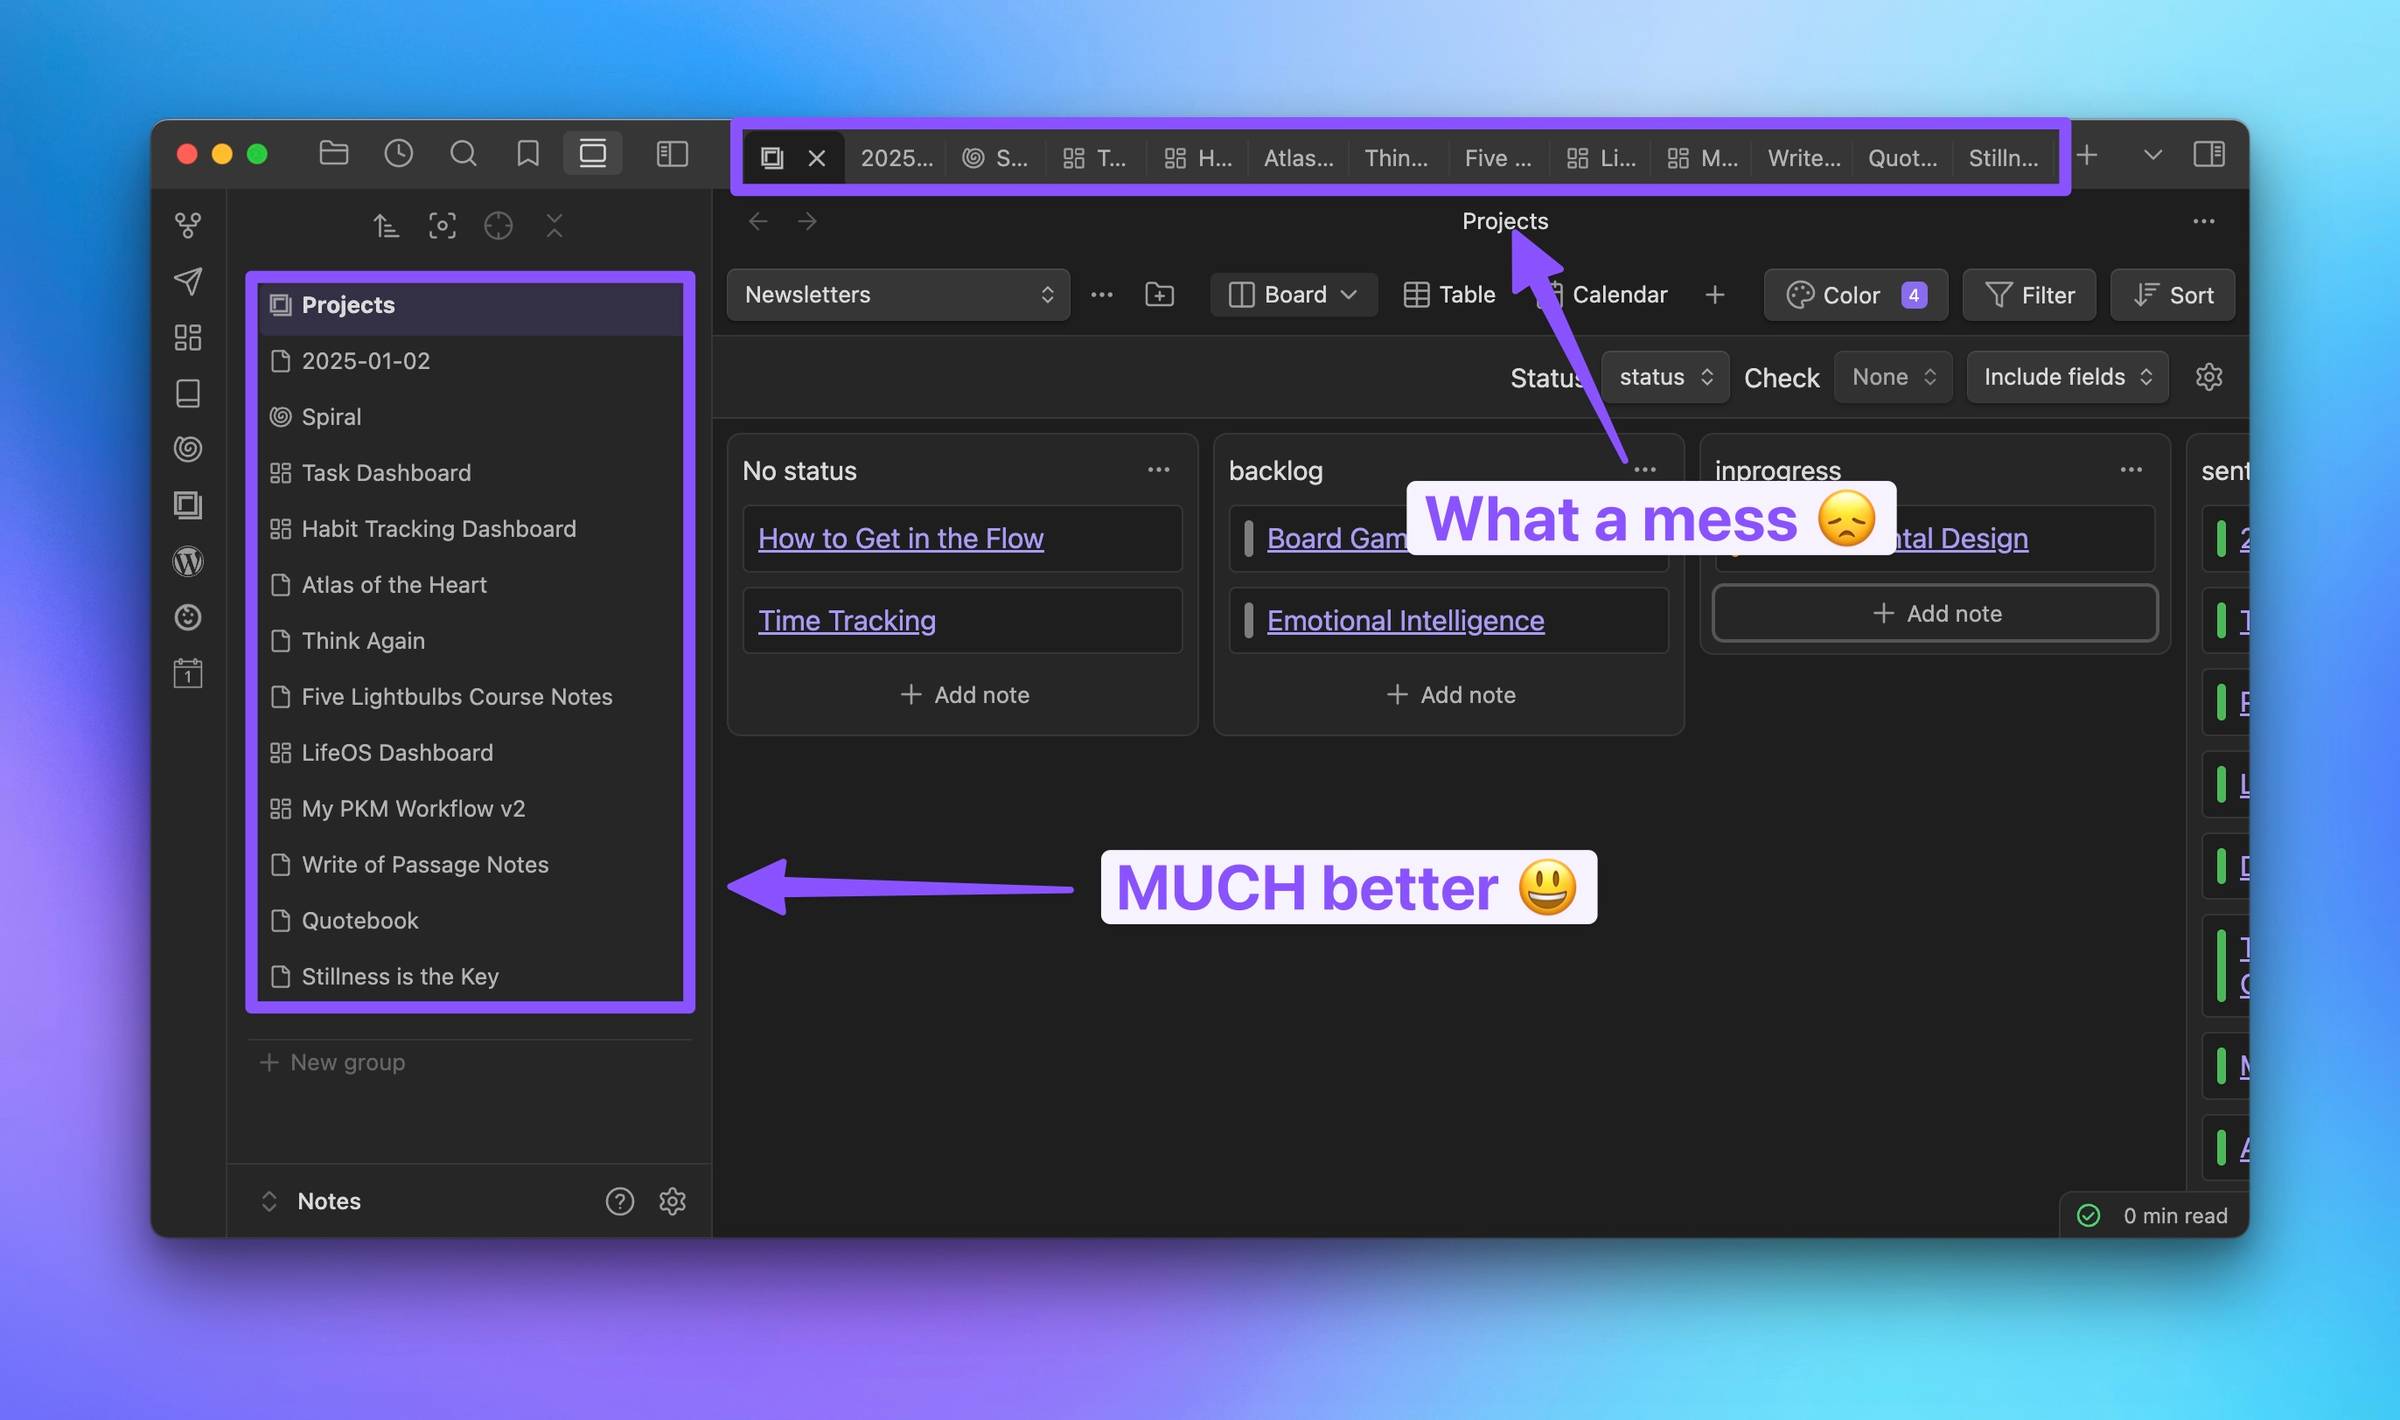Open Habit Tracking Dashboard tab entry
The height and width of the screenshot is (1420, 2400).
[x=470, y=529]
